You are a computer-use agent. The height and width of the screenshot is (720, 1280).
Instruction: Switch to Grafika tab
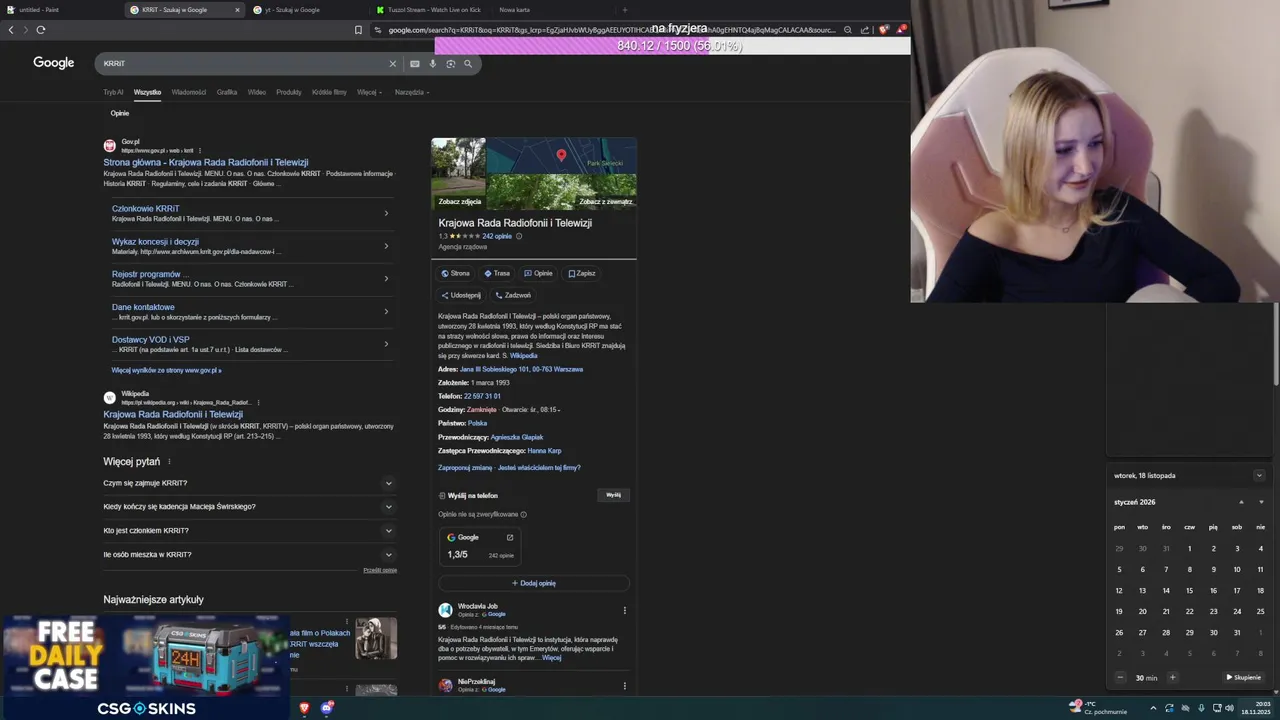point(227,92)
